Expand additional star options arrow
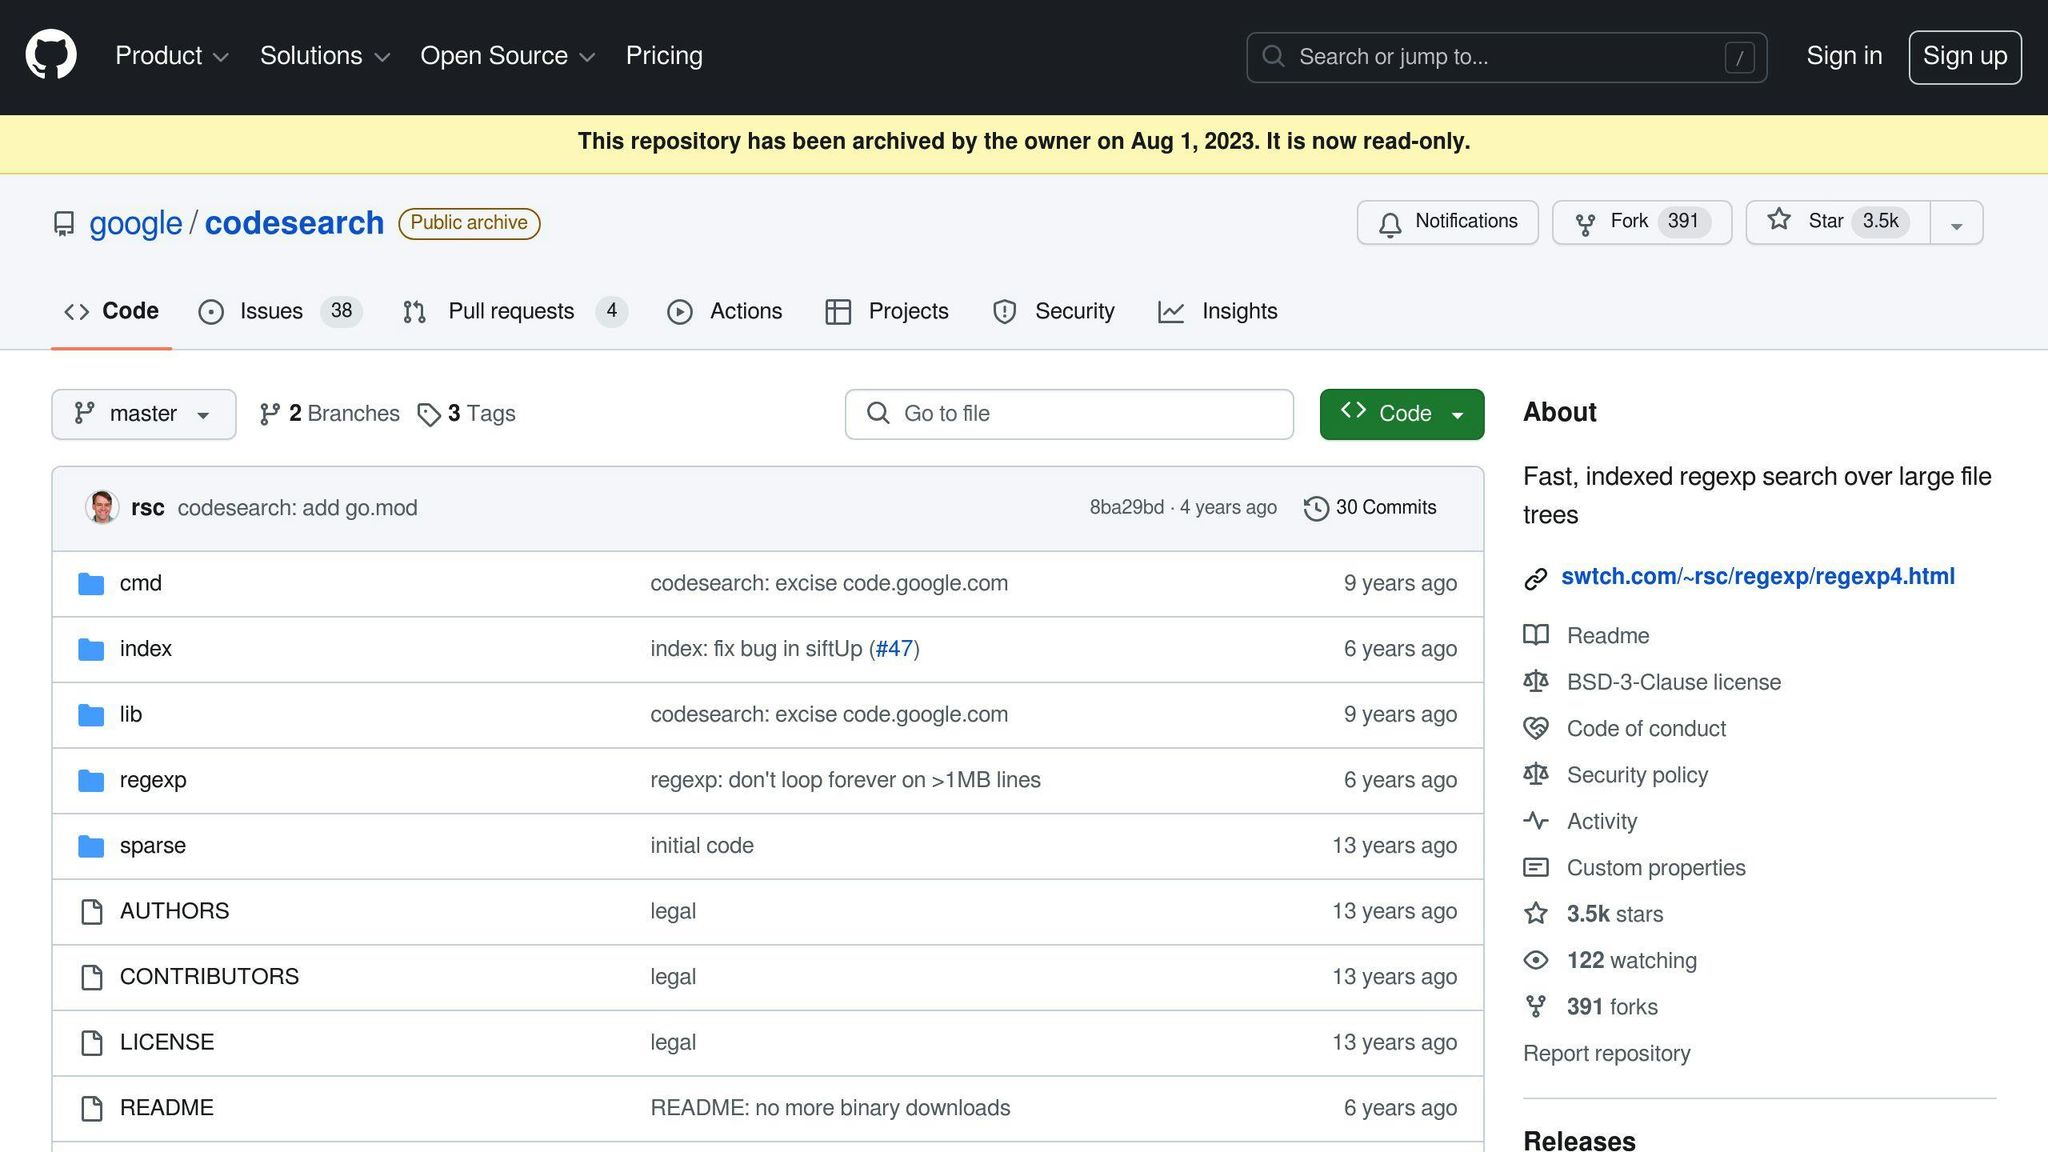The height and width of the screenshot is (1152, 2048). coord(1956,222)
